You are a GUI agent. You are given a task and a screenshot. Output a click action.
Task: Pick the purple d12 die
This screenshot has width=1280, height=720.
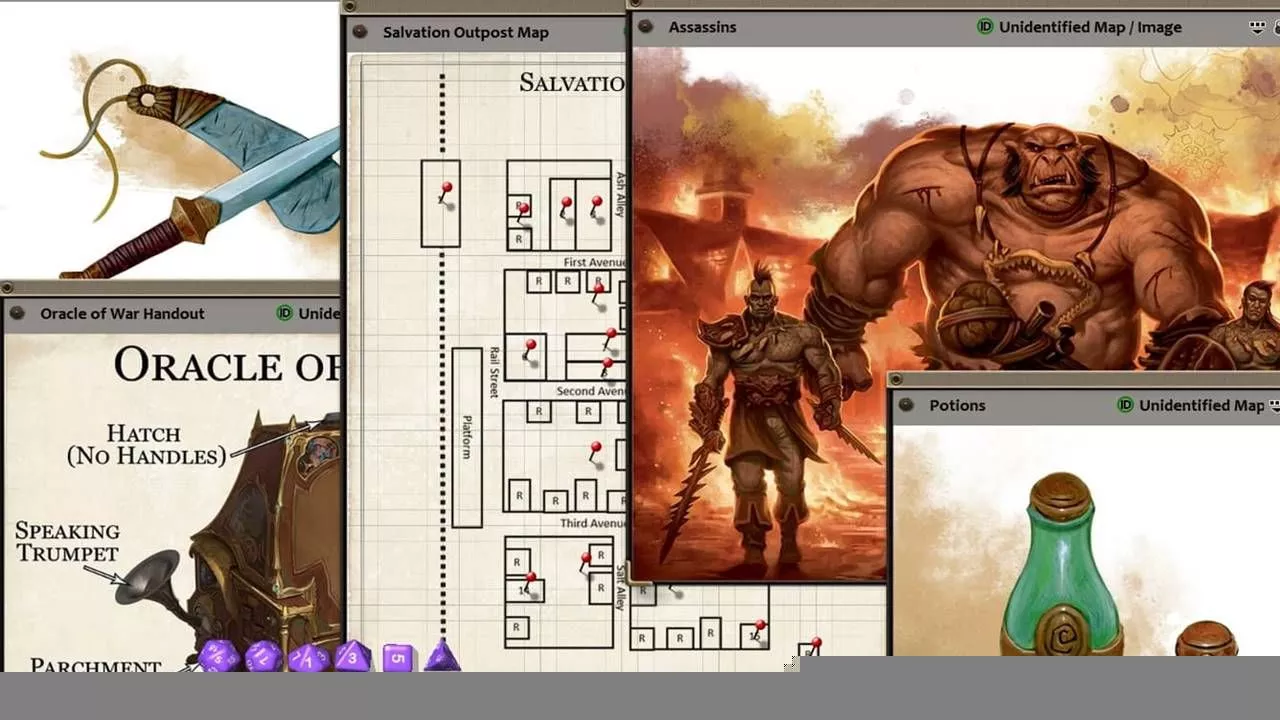tap(263, 657)
